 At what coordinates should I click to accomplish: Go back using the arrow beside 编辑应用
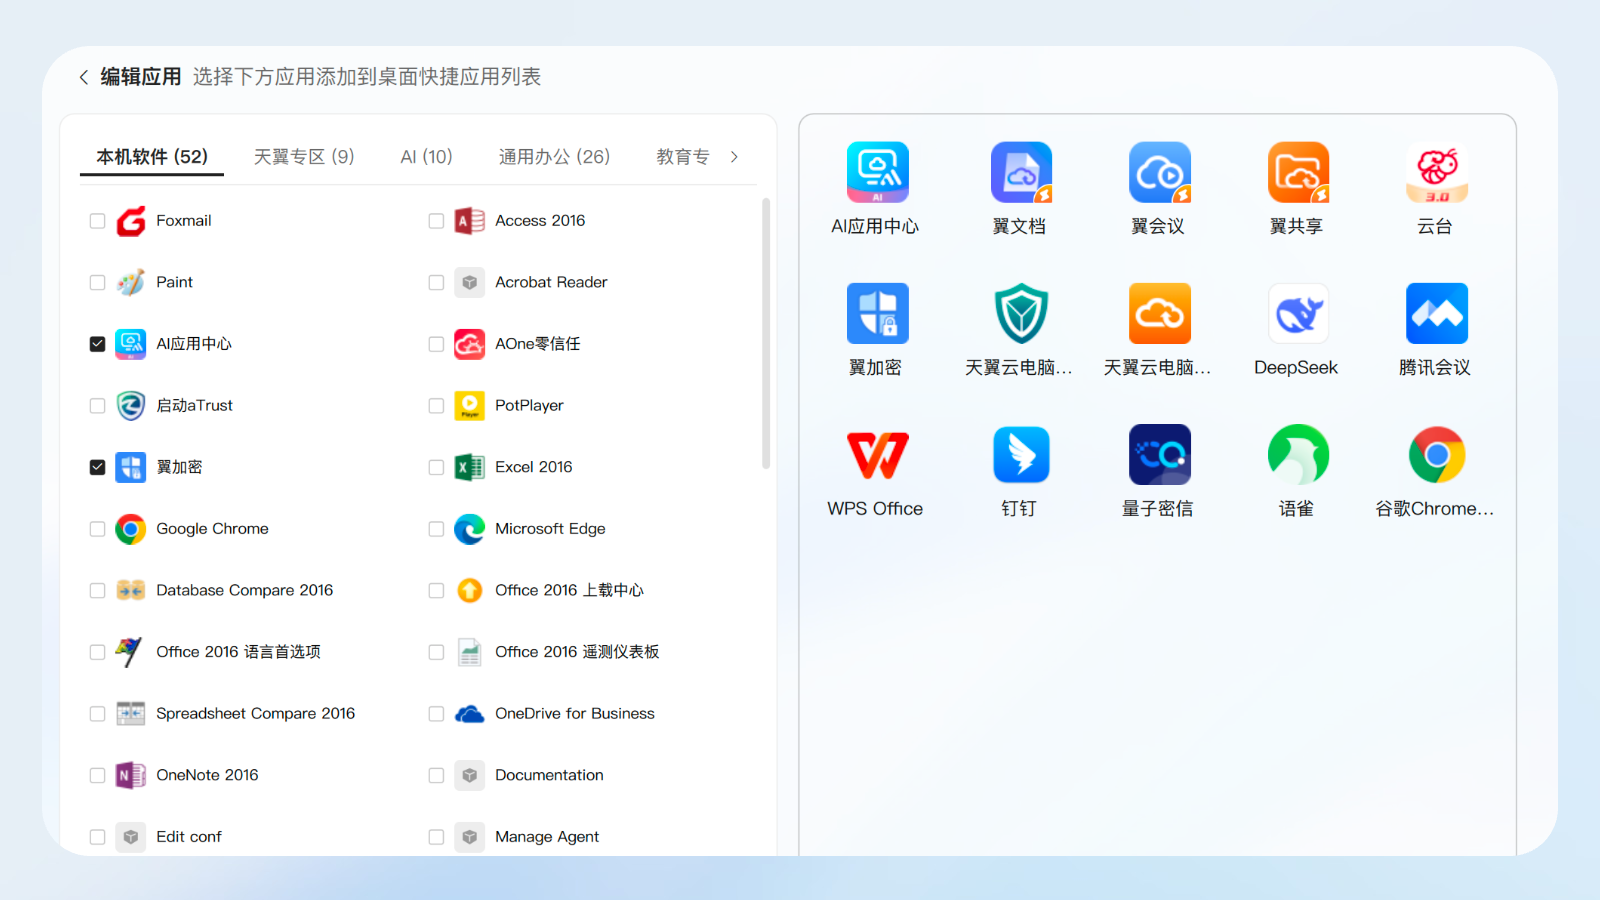[x=84, y=77]
